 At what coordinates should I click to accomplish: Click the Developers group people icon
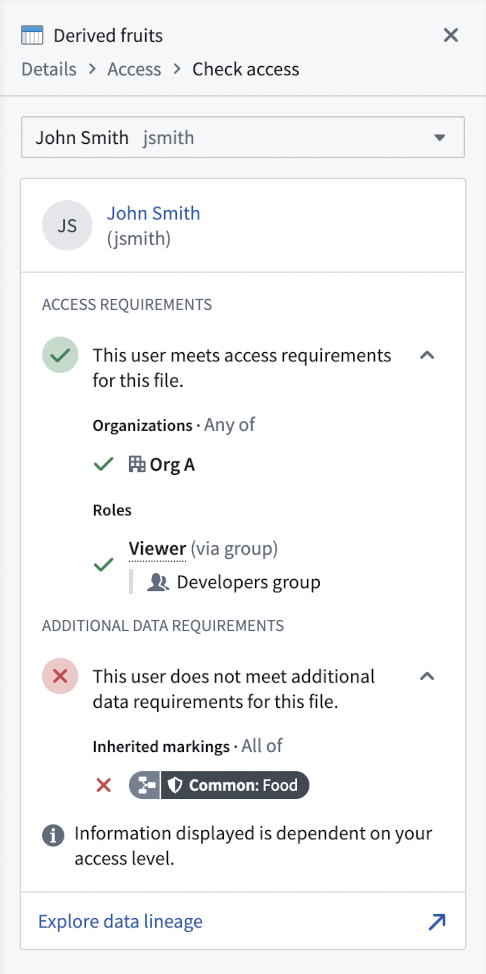(x=158, y=582)
